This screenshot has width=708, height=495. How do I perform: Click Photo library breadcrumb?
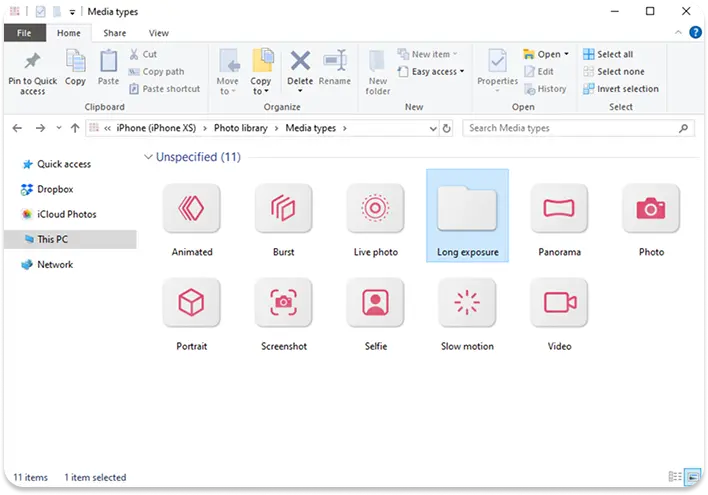point(241,128)
